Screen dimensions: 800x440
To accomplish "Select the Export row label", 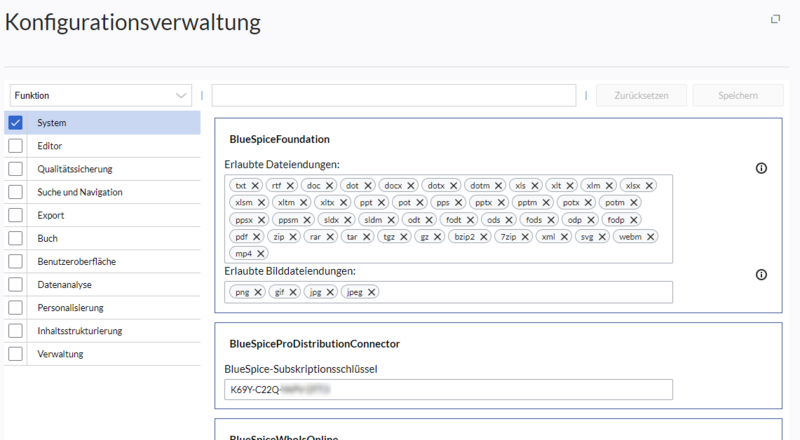I will point(51,215).
